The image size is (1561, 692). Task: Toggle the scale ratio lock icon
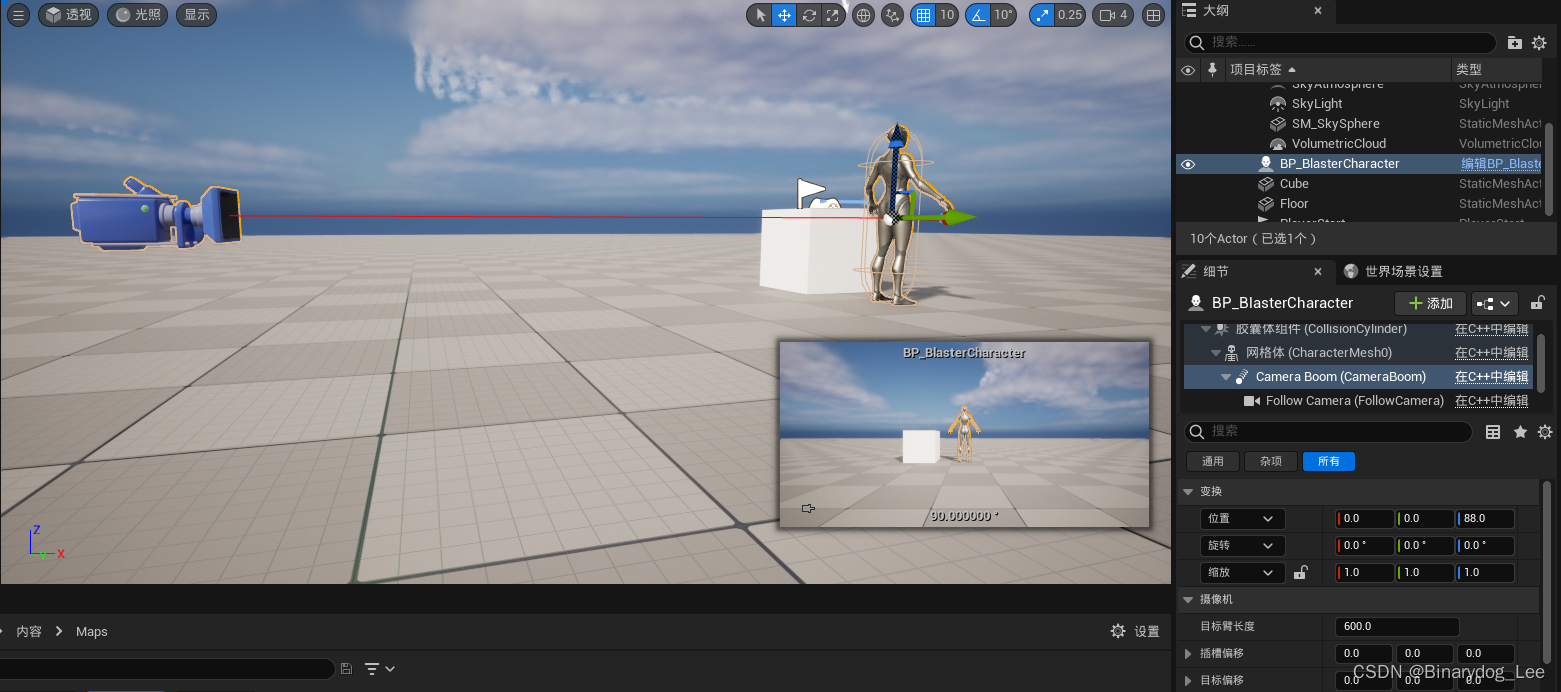[1301, 573]
